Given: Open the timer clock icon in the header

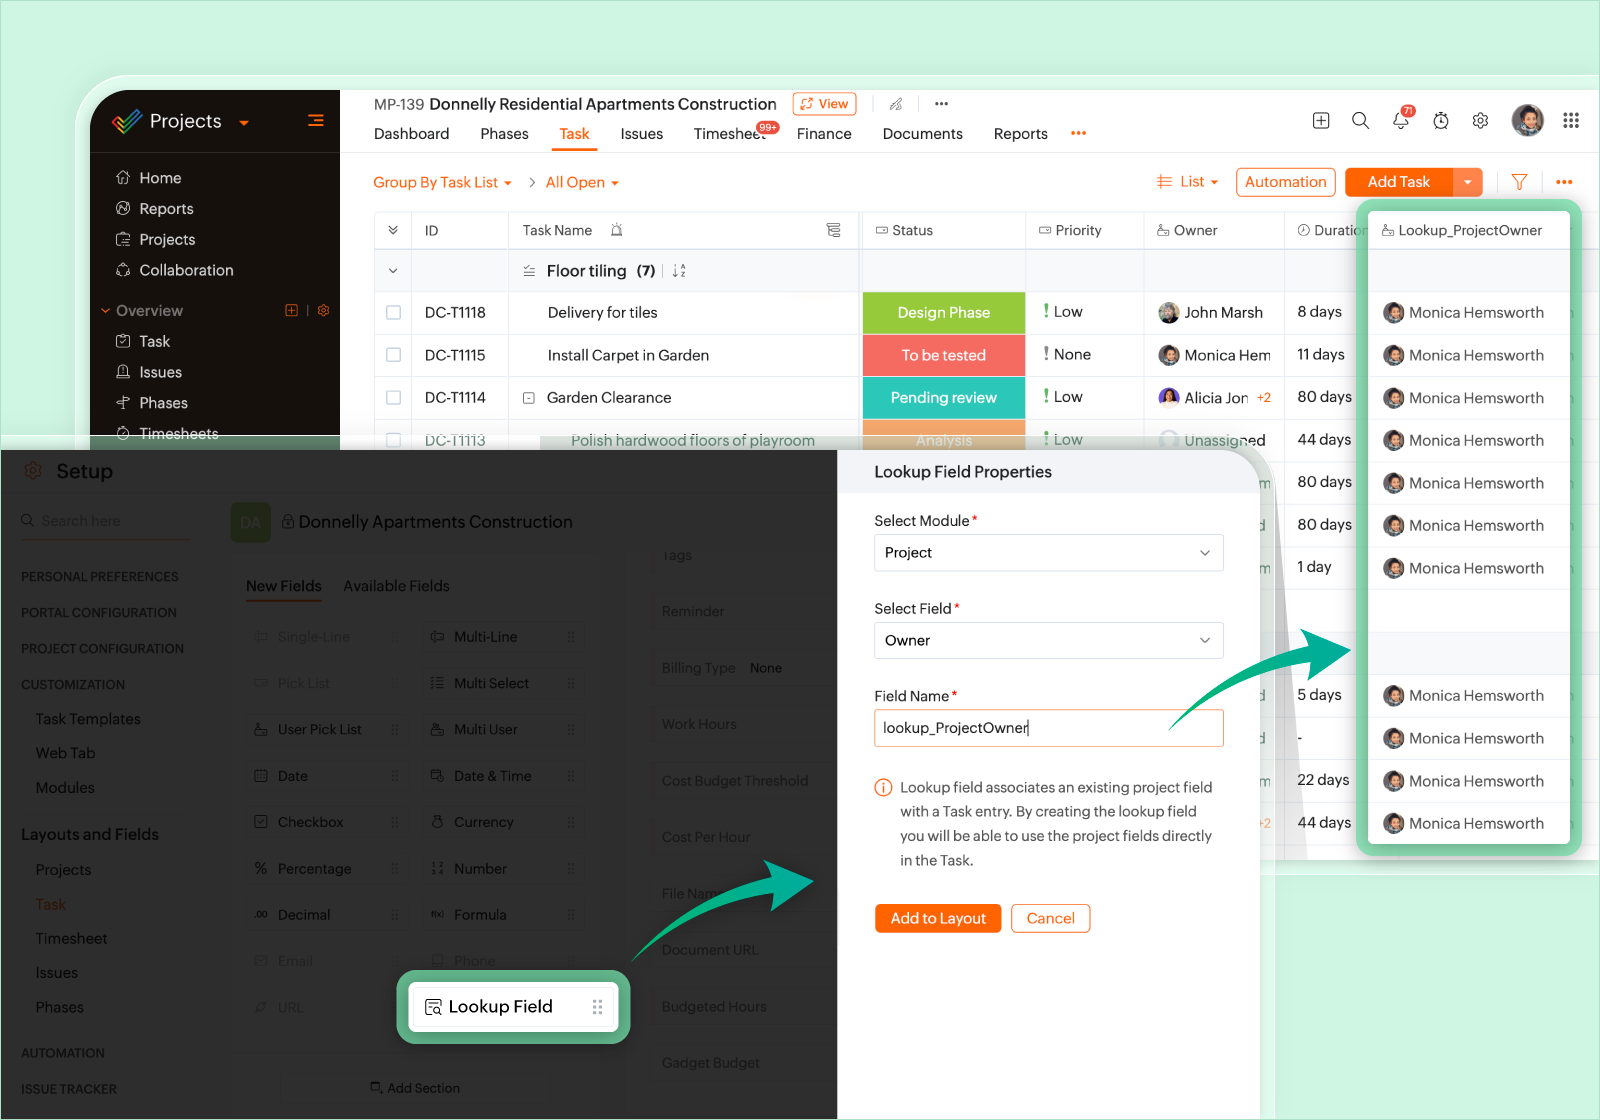Looking at the screenshot, I should click(1441, 120).
